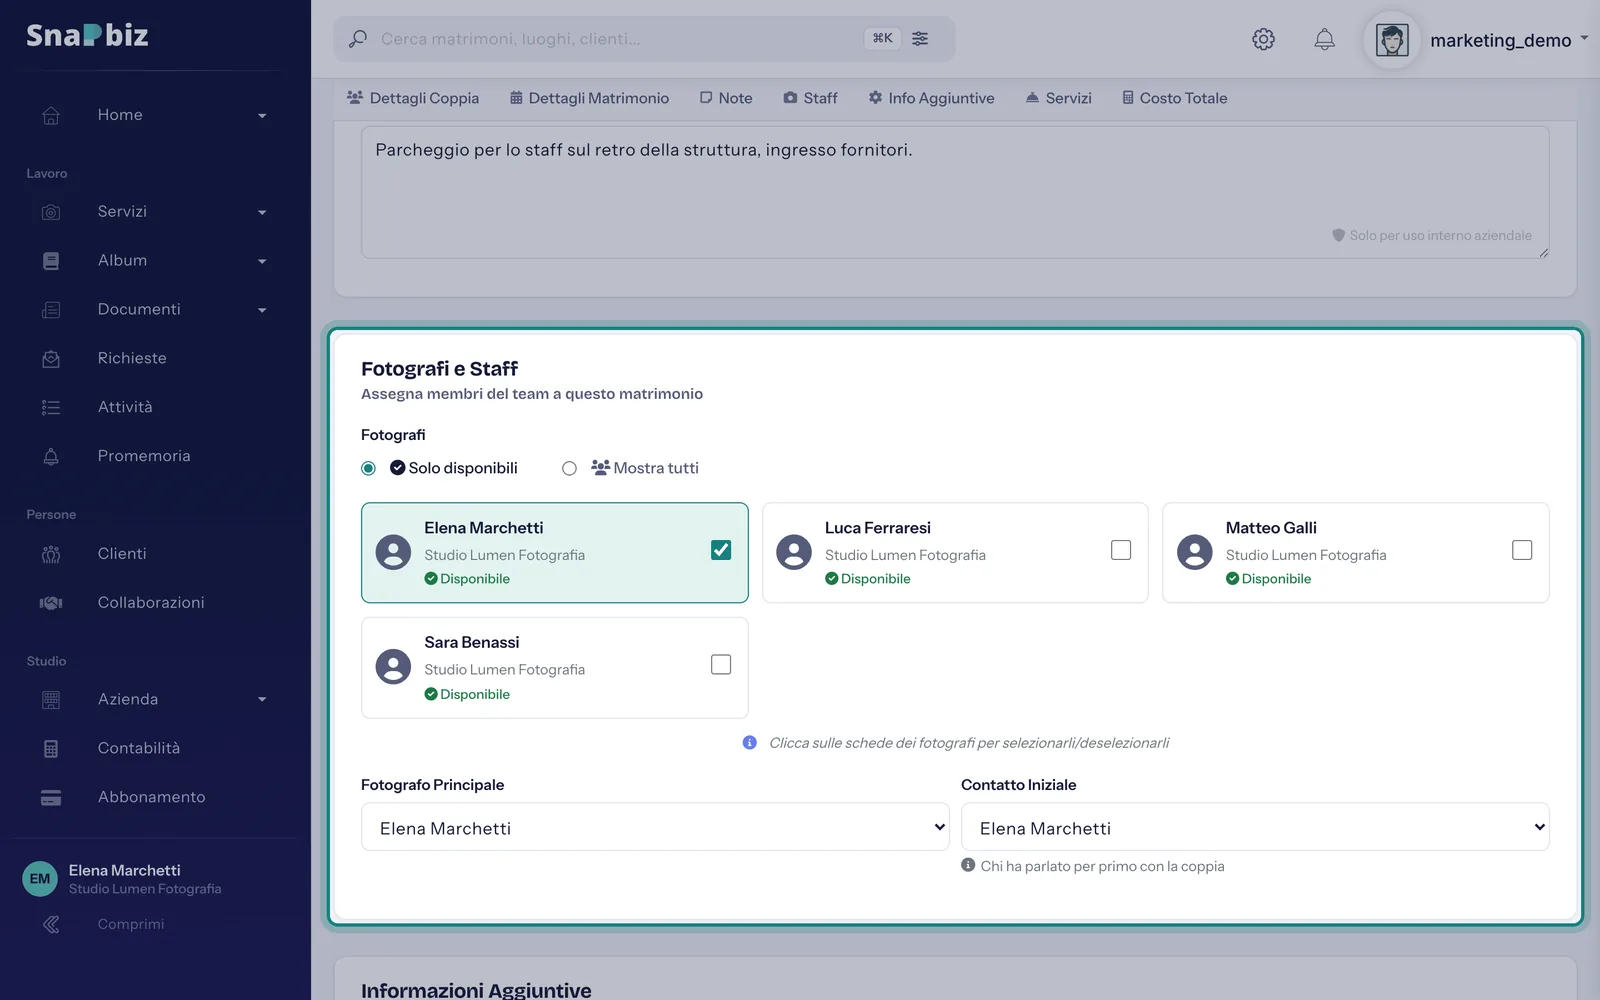This screenshot has width=1600, height=1000.
Task: Click the Richieste envelope icon
Action: pyautogui.click(x=51, y=358)
